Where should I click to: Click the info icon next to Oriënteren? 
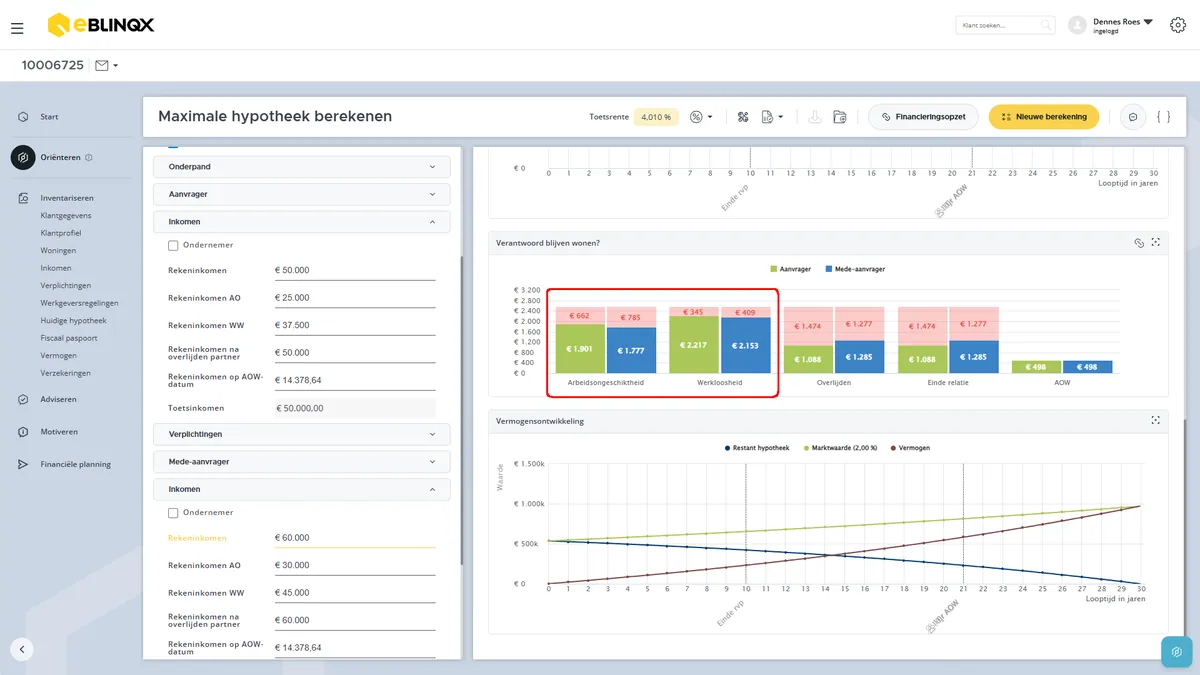(89, 158)
